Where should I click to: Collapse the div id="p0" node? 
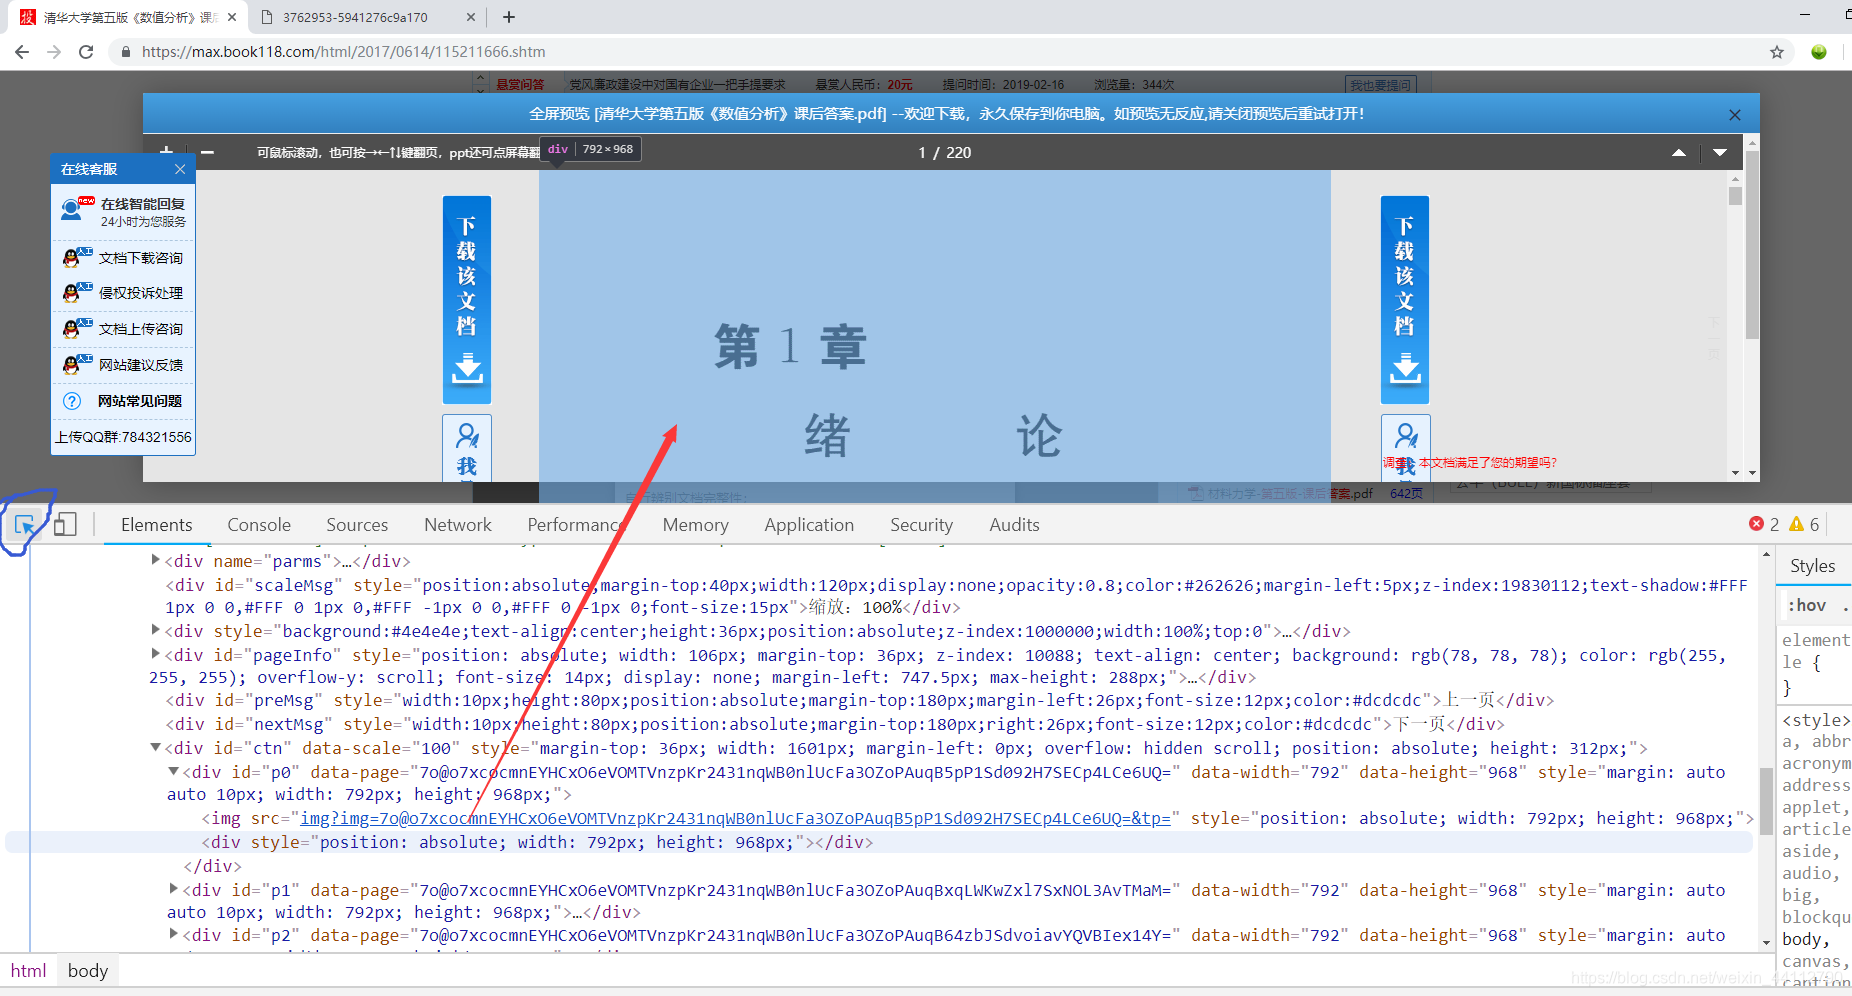pos(173,771)
